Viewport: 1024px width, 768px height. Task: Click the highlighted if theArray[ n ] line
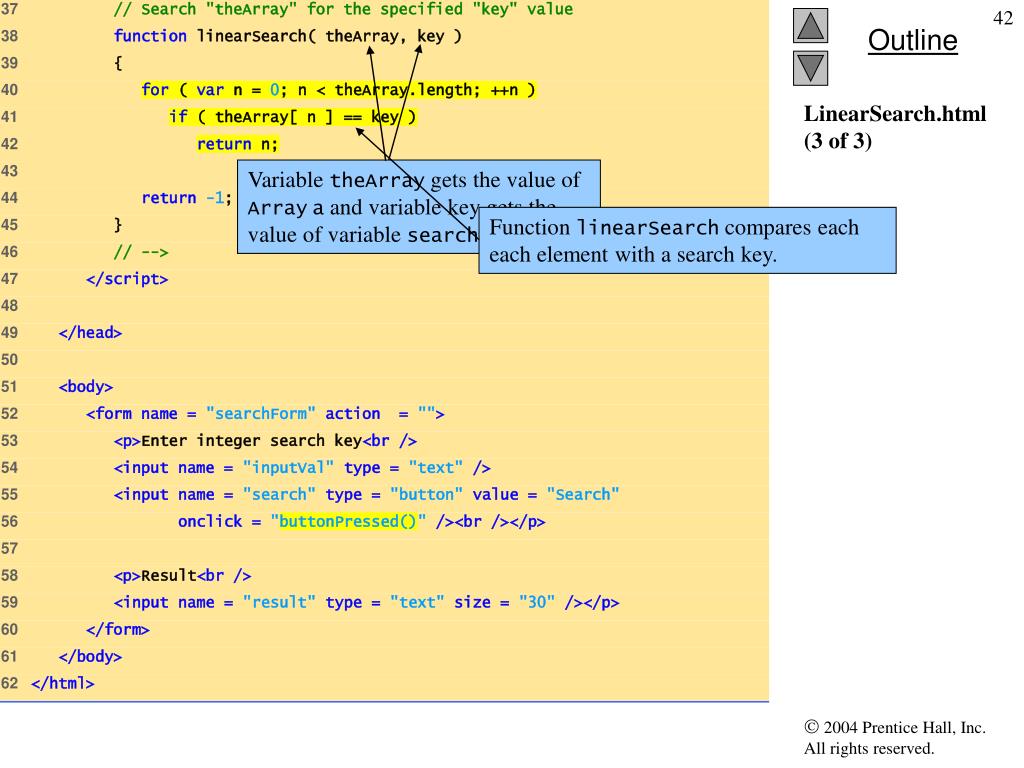[x=292, y=117]
